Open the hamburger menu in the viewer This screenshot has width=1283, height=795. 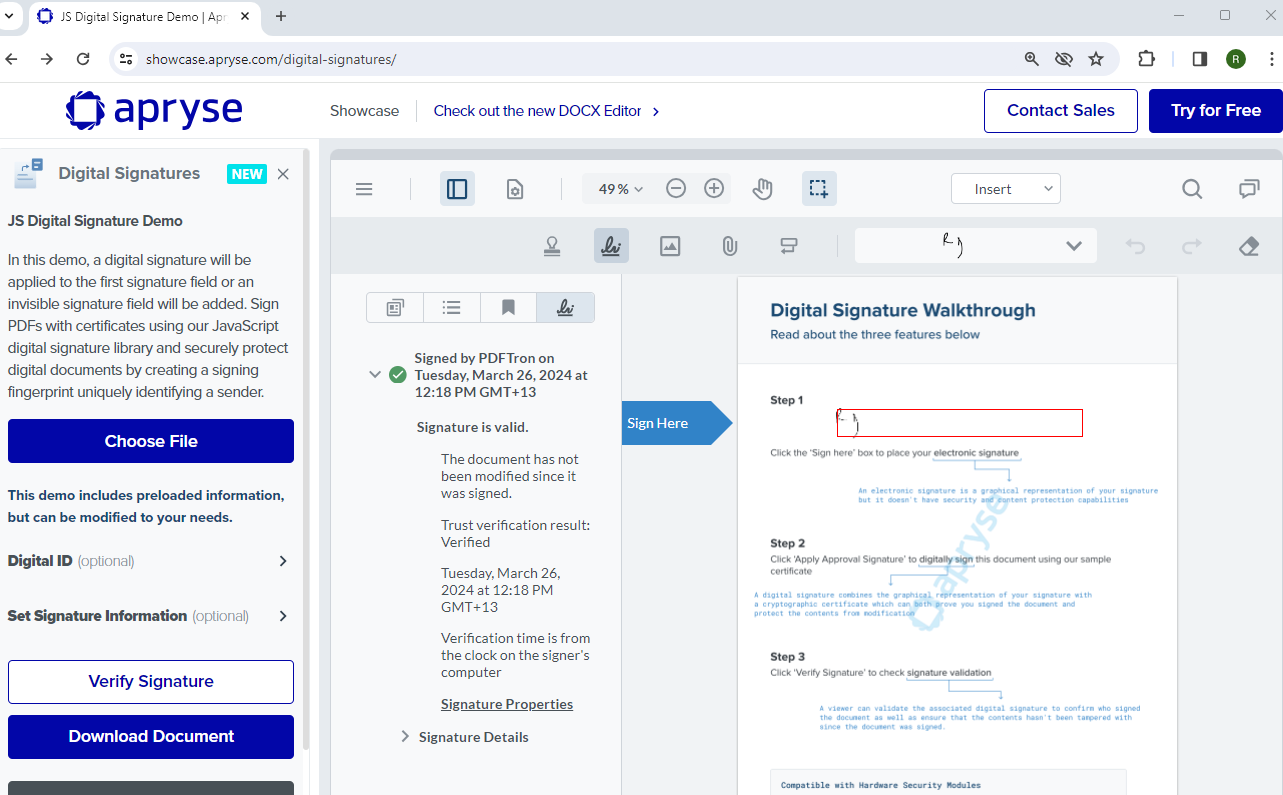(363, 188)
